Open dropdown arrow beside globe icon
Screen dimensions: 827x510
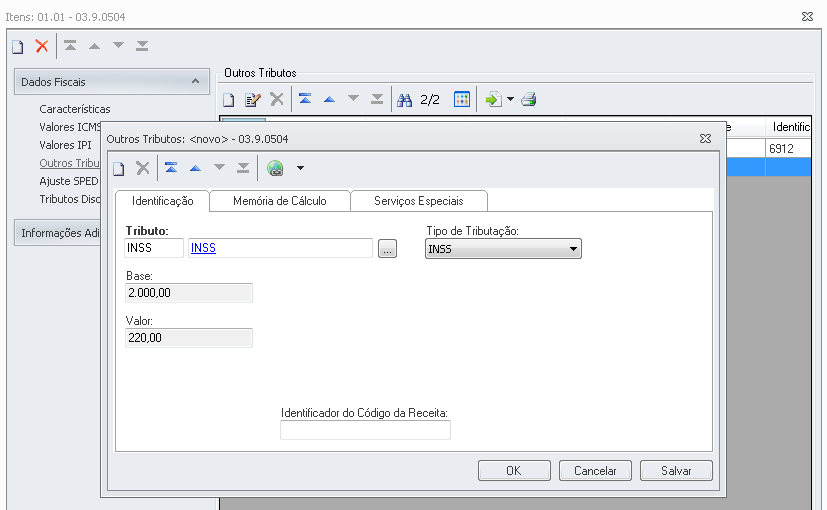tap(300, 168)
